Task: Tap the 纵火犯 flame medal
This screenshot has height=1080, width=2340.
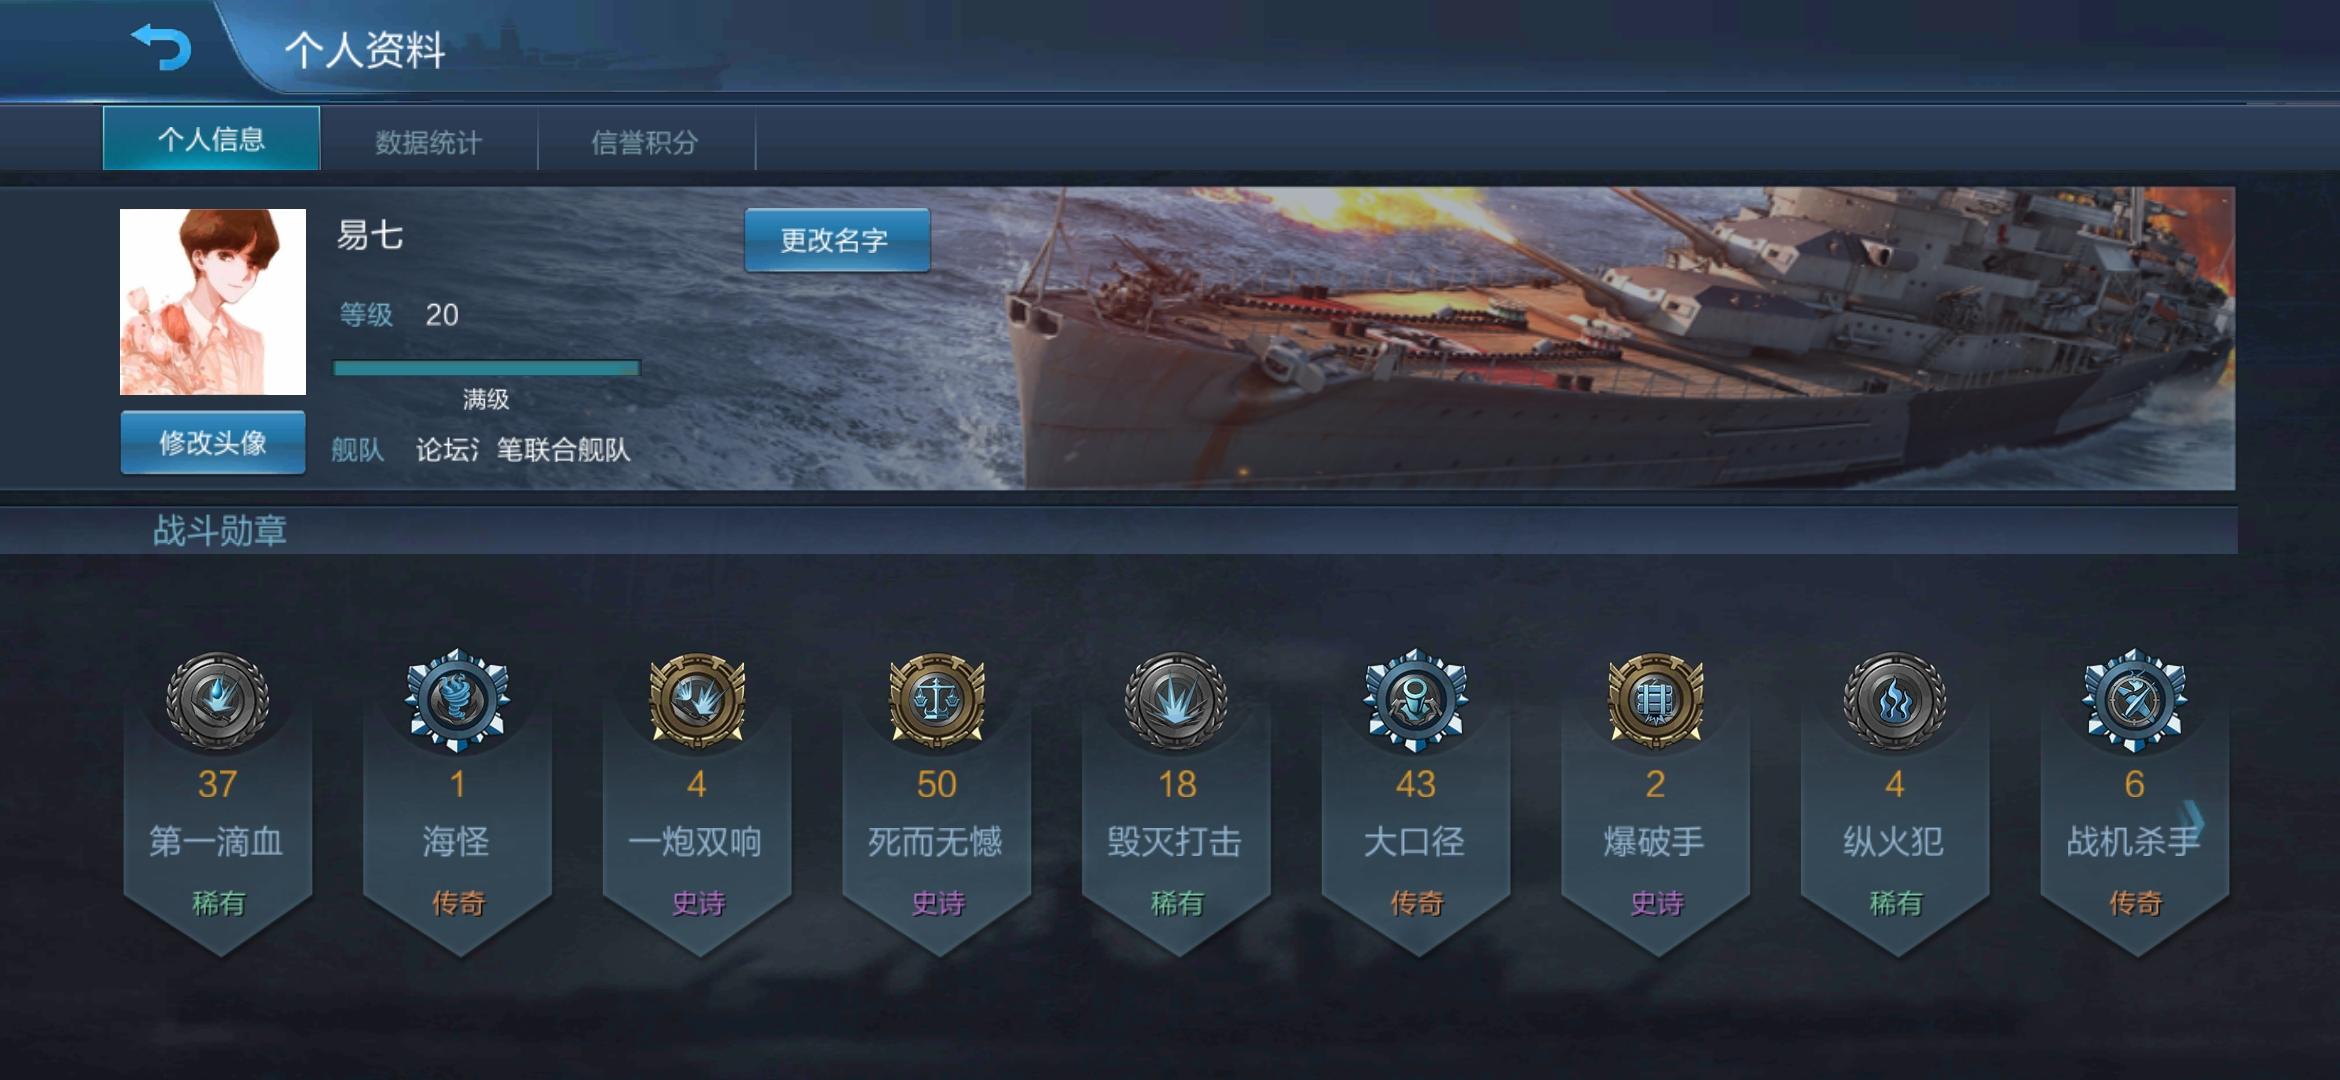Action: [1895, 700]
